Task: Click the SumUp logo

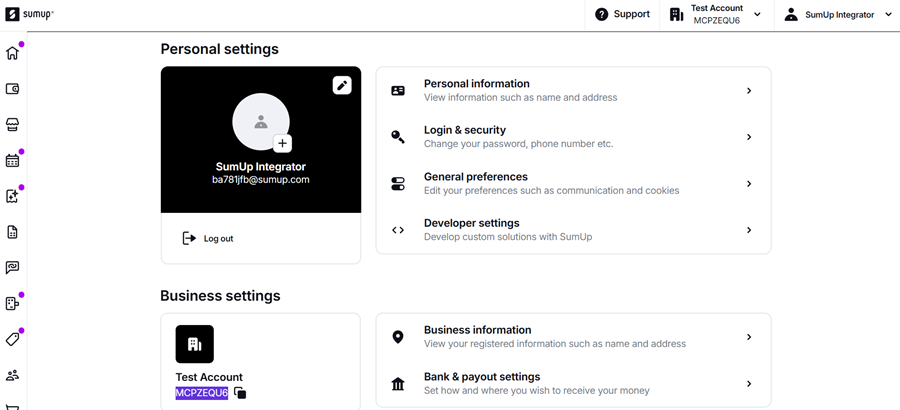Action: tap(30, 14)
